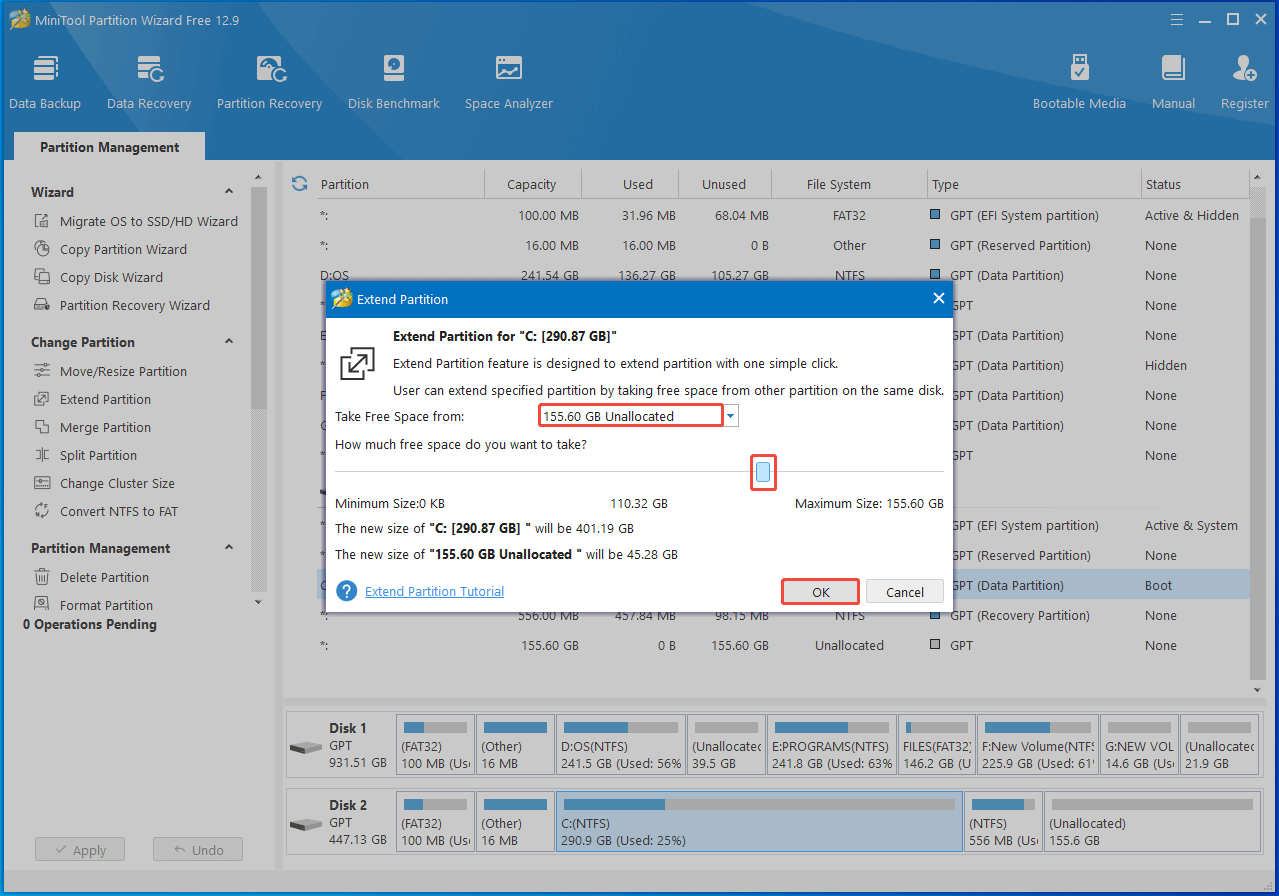Switch to Partition Management tab
Screen dimensions: 1279x896
tap(110, 147)
